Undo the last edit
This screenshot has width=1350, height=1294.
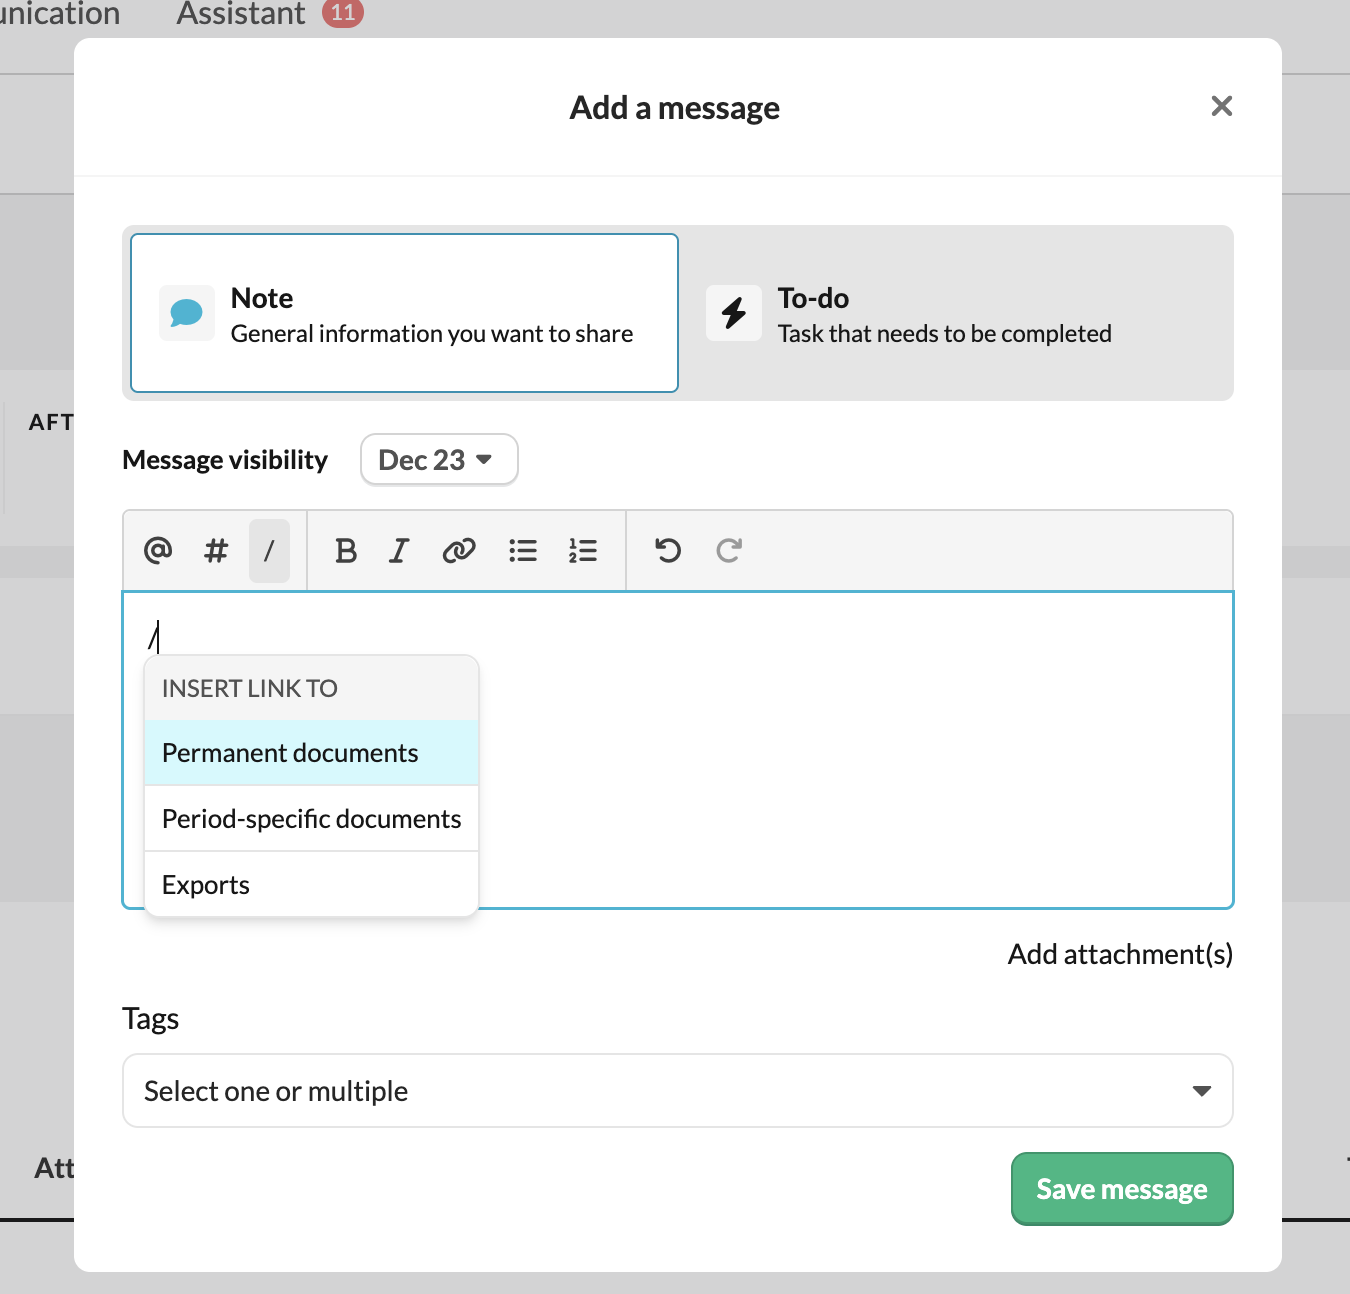(668, 550)
